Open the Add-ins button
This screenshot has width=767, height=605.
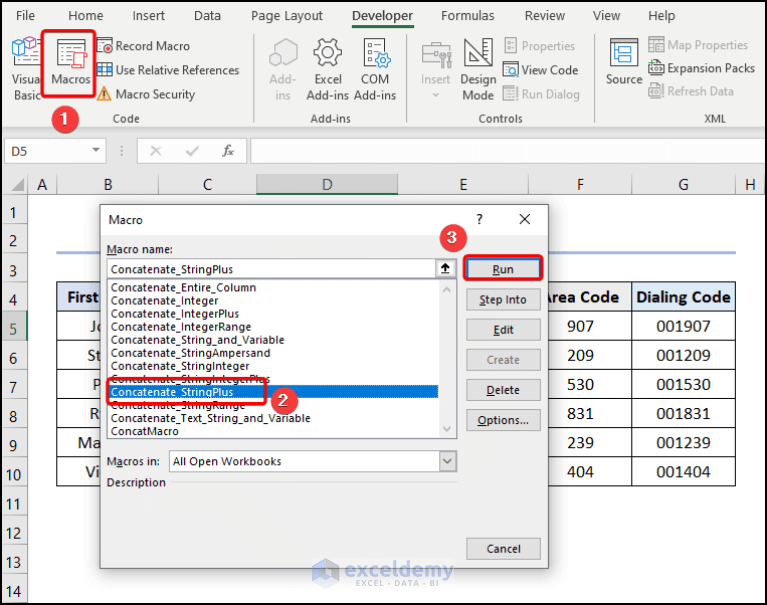pos(283,69)
